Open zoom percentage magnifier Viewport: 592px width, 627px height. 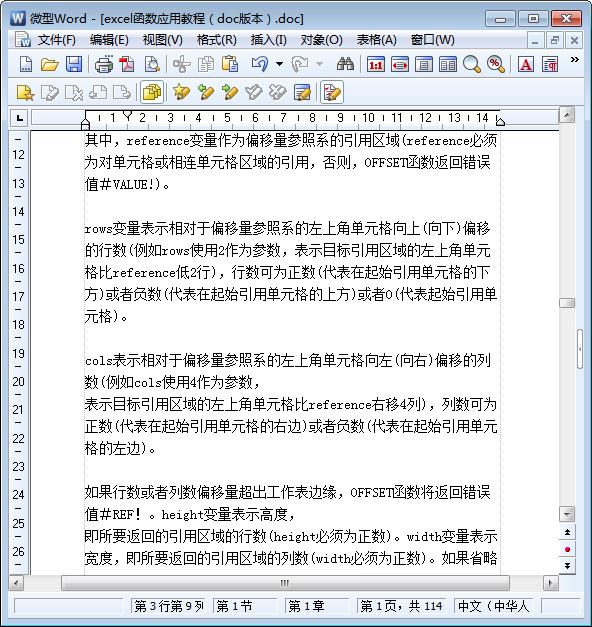(x=496, y=64)
